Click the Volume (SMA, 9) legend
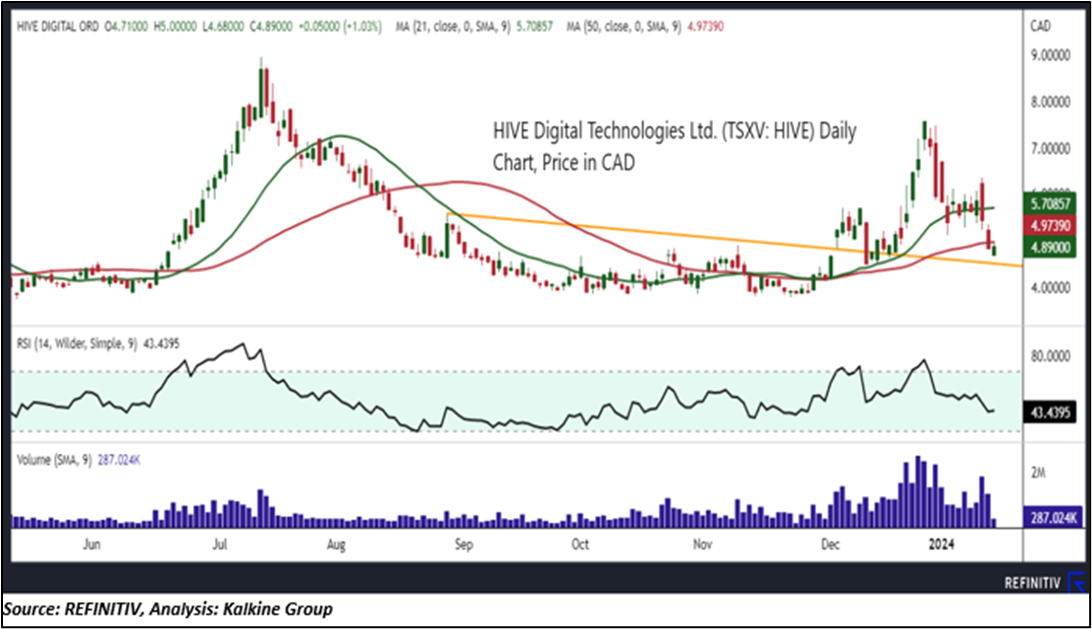1092x629 pixels. point(54,460)
